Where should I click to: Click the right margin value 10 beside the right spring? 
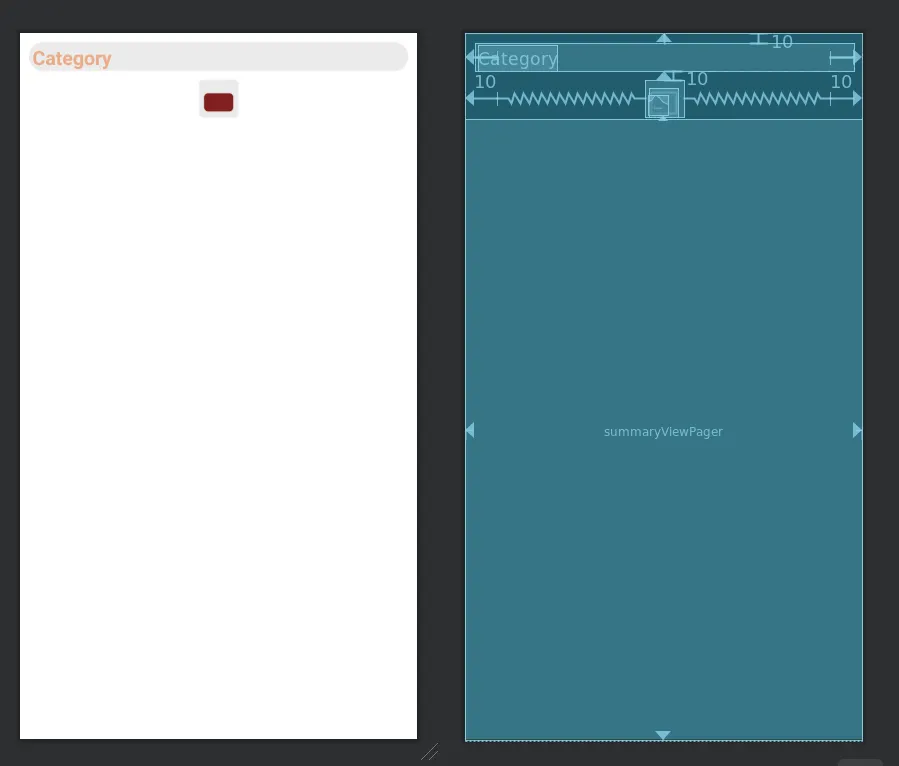point(841,82)
